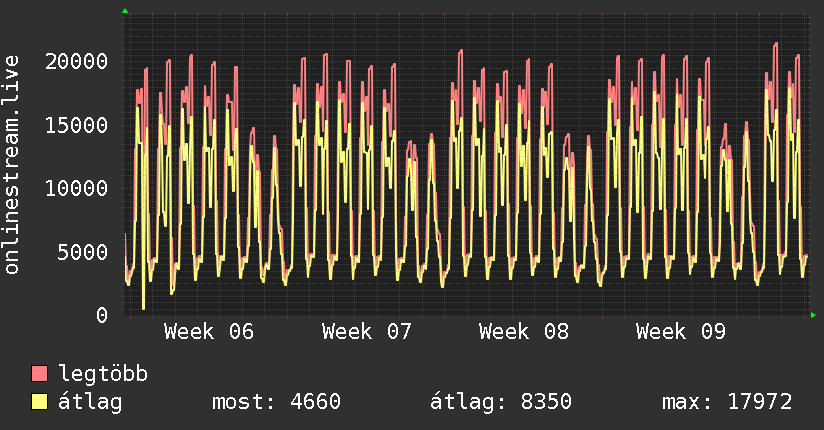824x430 pixels.
Task: Click the 0 y-axis label
Action: [x=102, y=315]
